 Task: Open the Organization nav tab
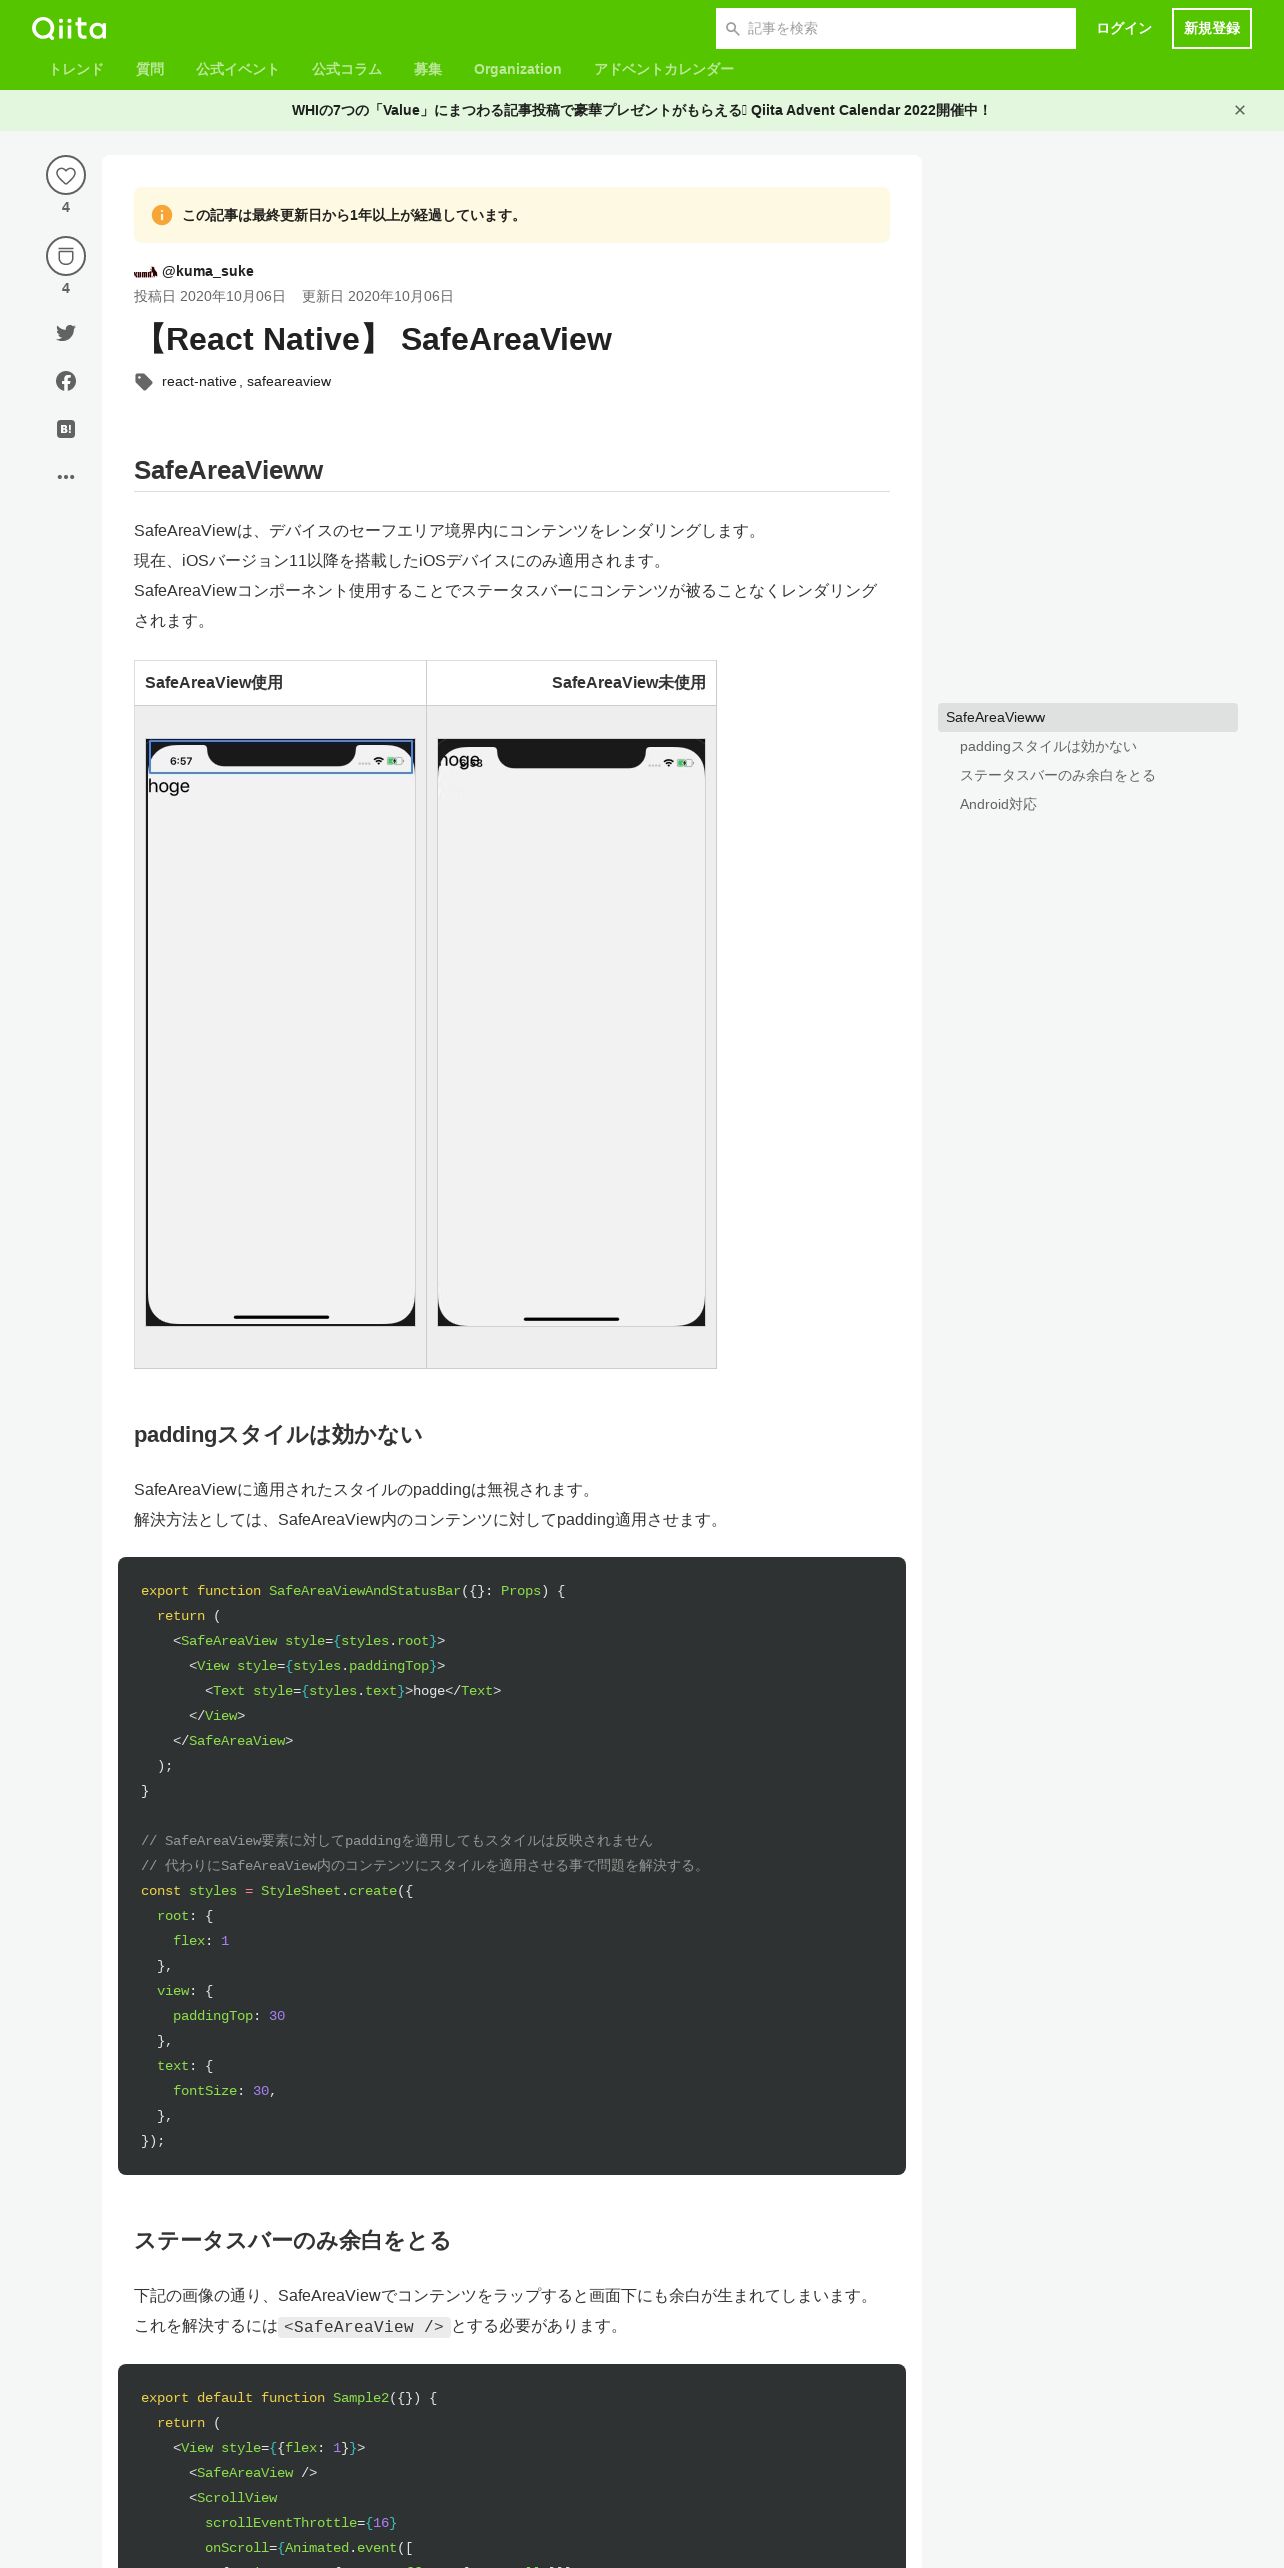(x=518, y=69)
